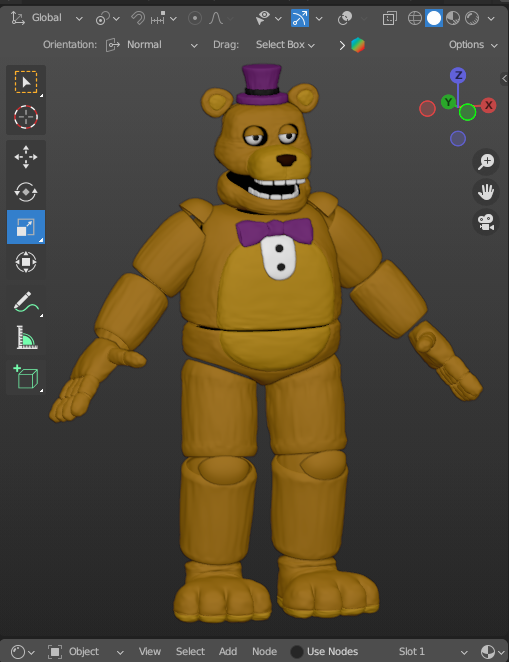Click the Normal orientation icon
Viewport: 509px width, 662px height.
click(113, 45)
